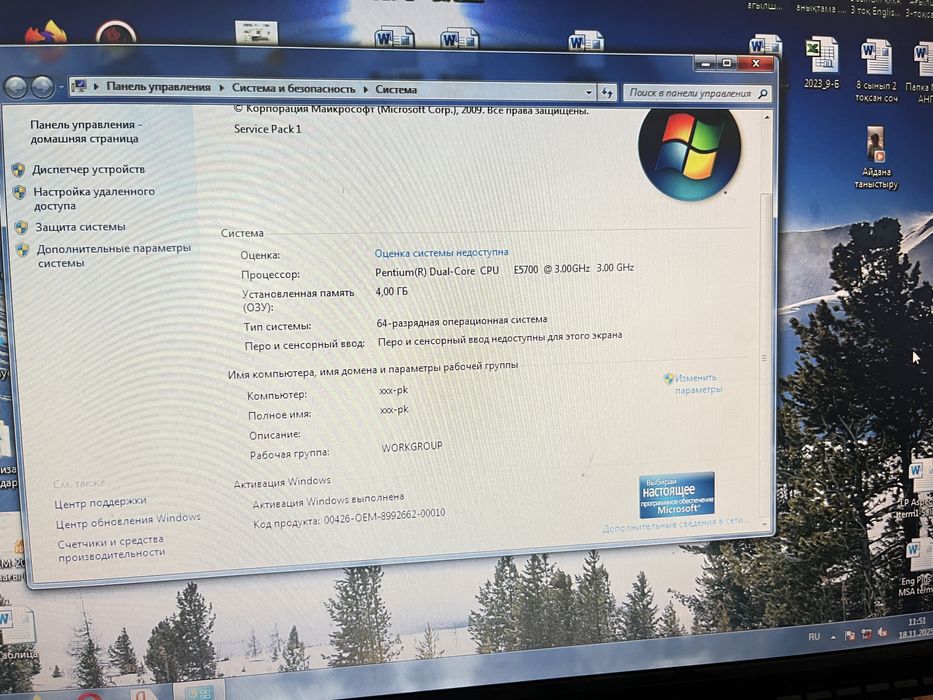Select Word file '8 сынып 2 тоқсан соч'

tap(876, 70)
